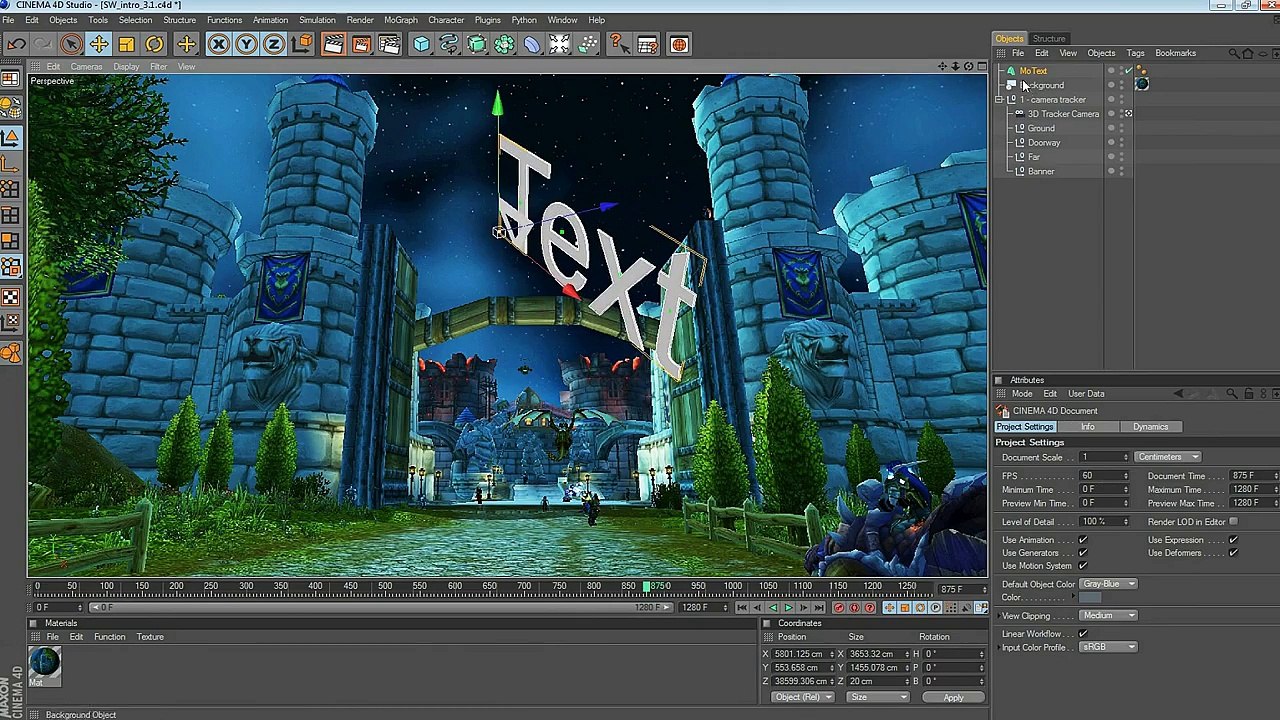Image resolution: width=1280 pixels, height=720 pixels.
Task: Open the View Clipping dropdown
Action: point(1108,616)
